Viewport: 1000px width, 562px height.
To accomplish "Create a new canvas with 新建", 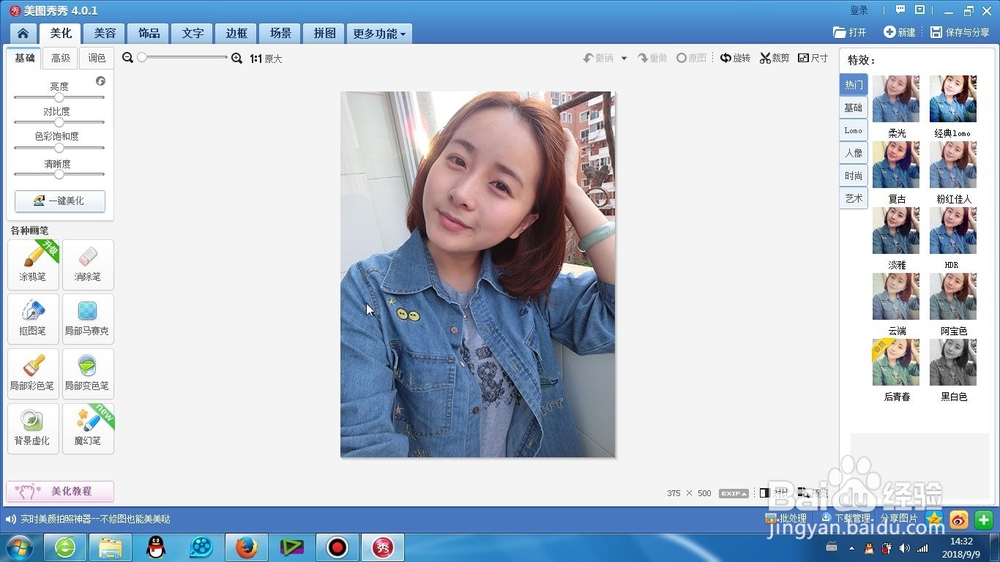I will tap(899, 32).
